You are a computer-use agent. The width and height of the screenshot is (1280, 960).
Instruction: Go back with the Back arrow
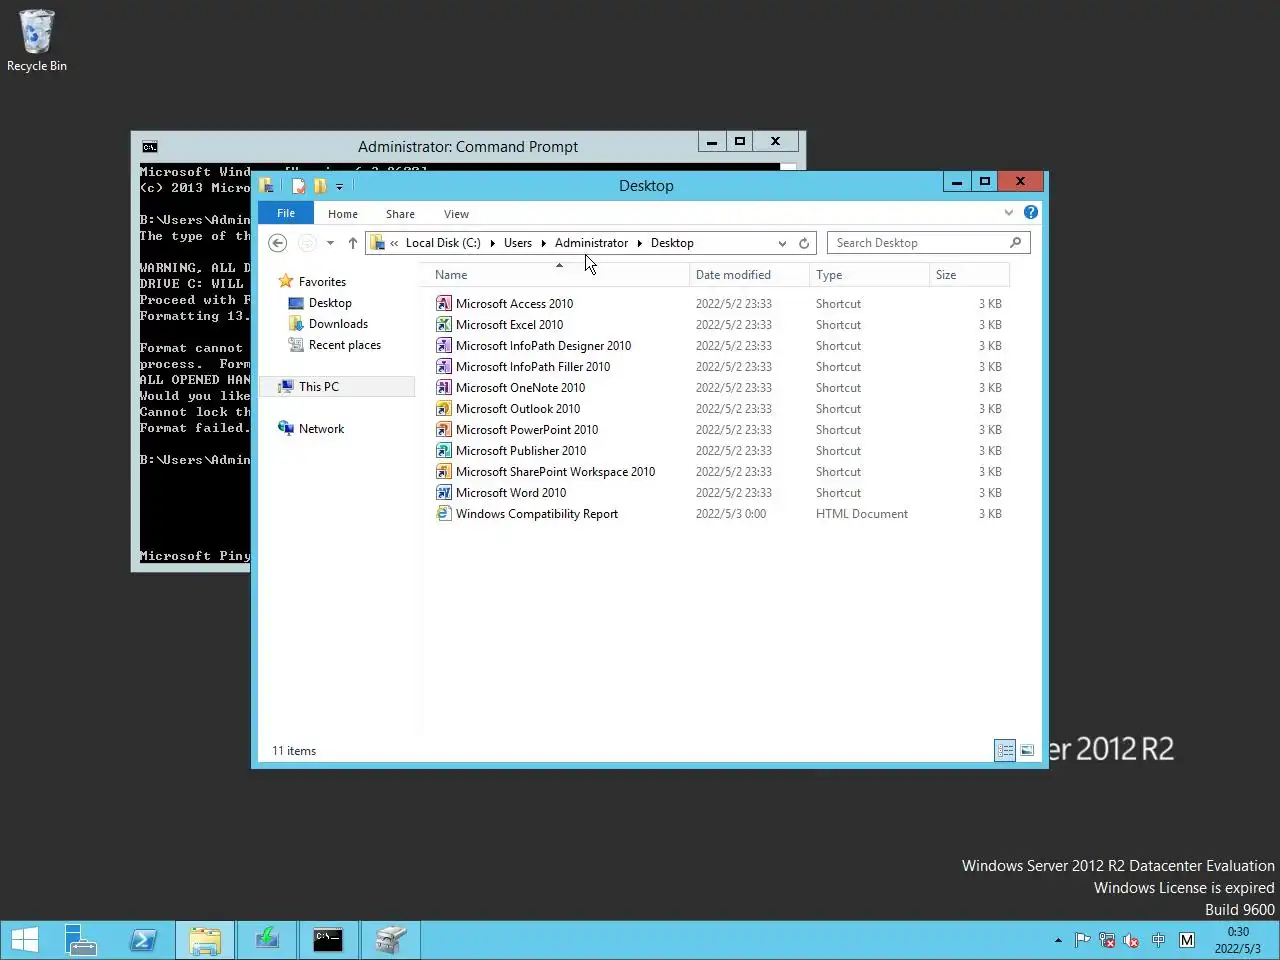[278, 243]
